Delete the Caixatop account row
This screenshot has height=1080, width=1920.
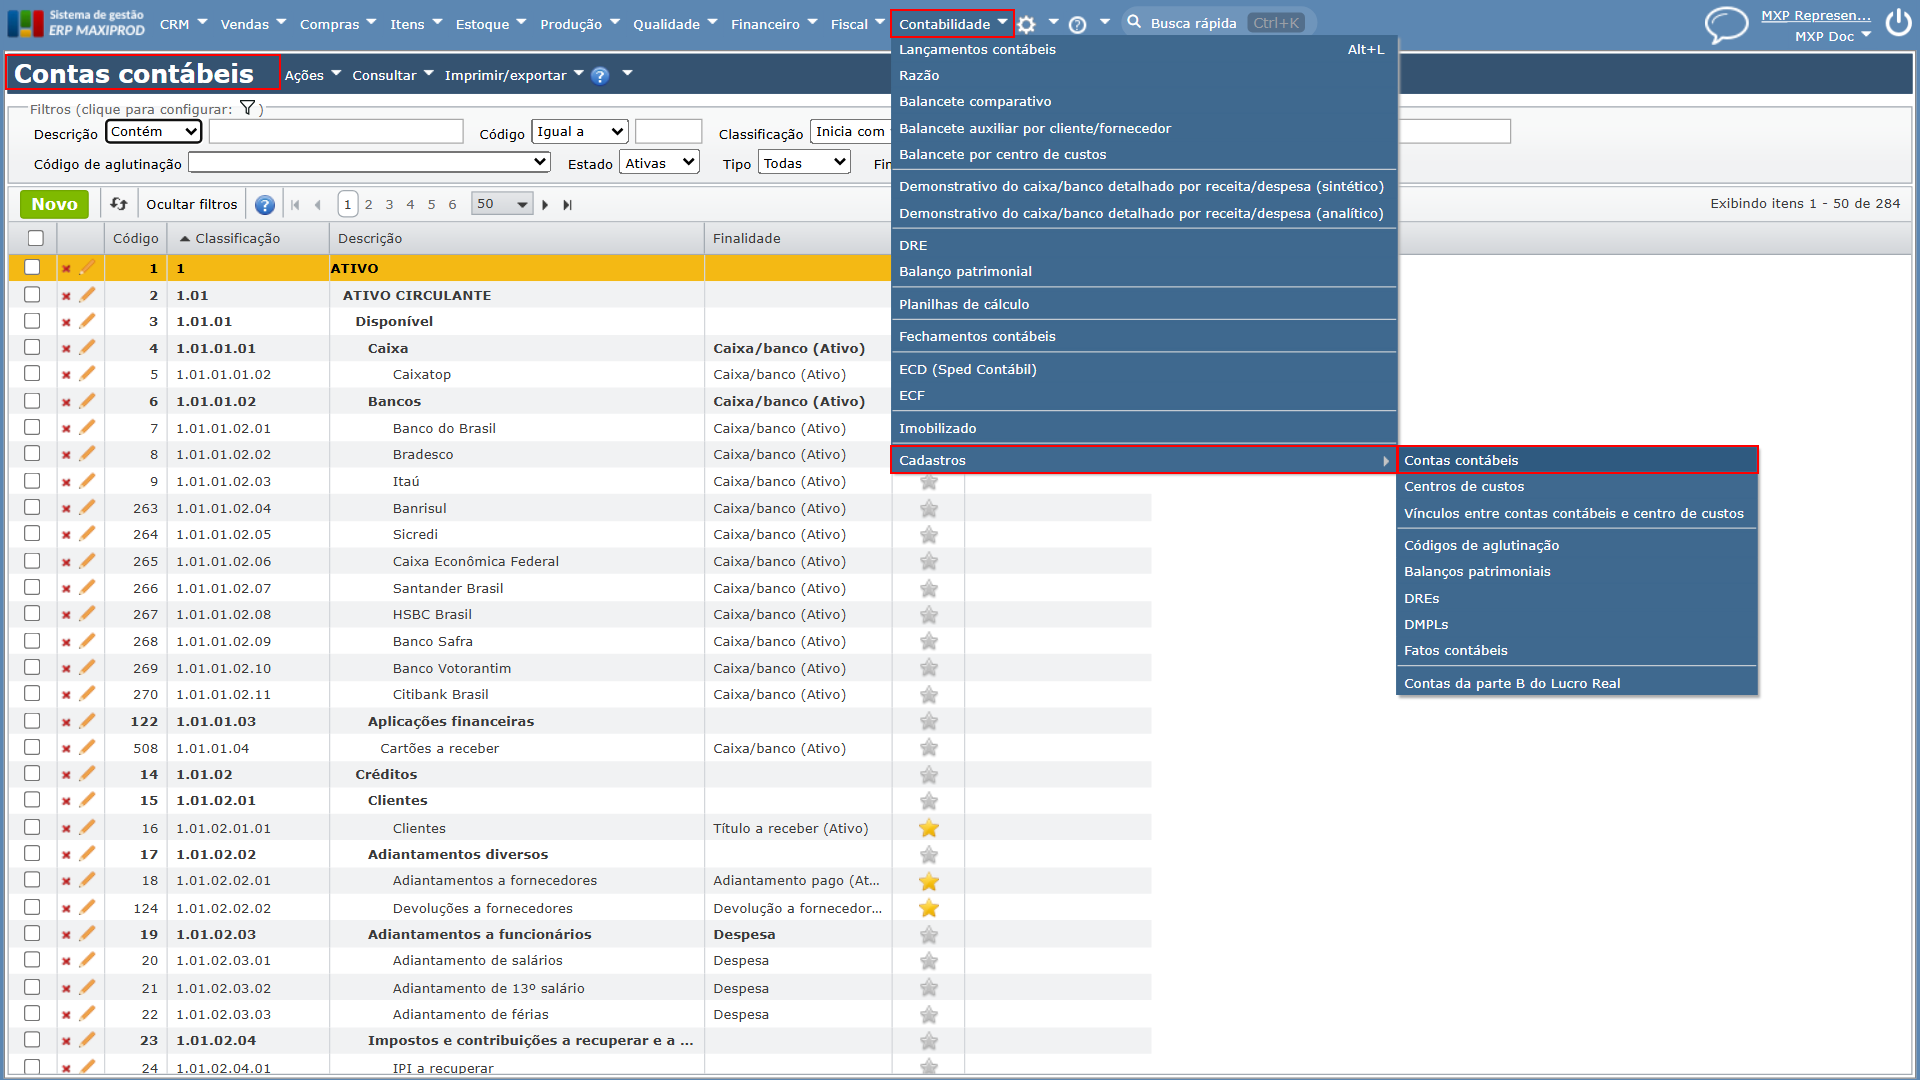(x=66, y=375)
